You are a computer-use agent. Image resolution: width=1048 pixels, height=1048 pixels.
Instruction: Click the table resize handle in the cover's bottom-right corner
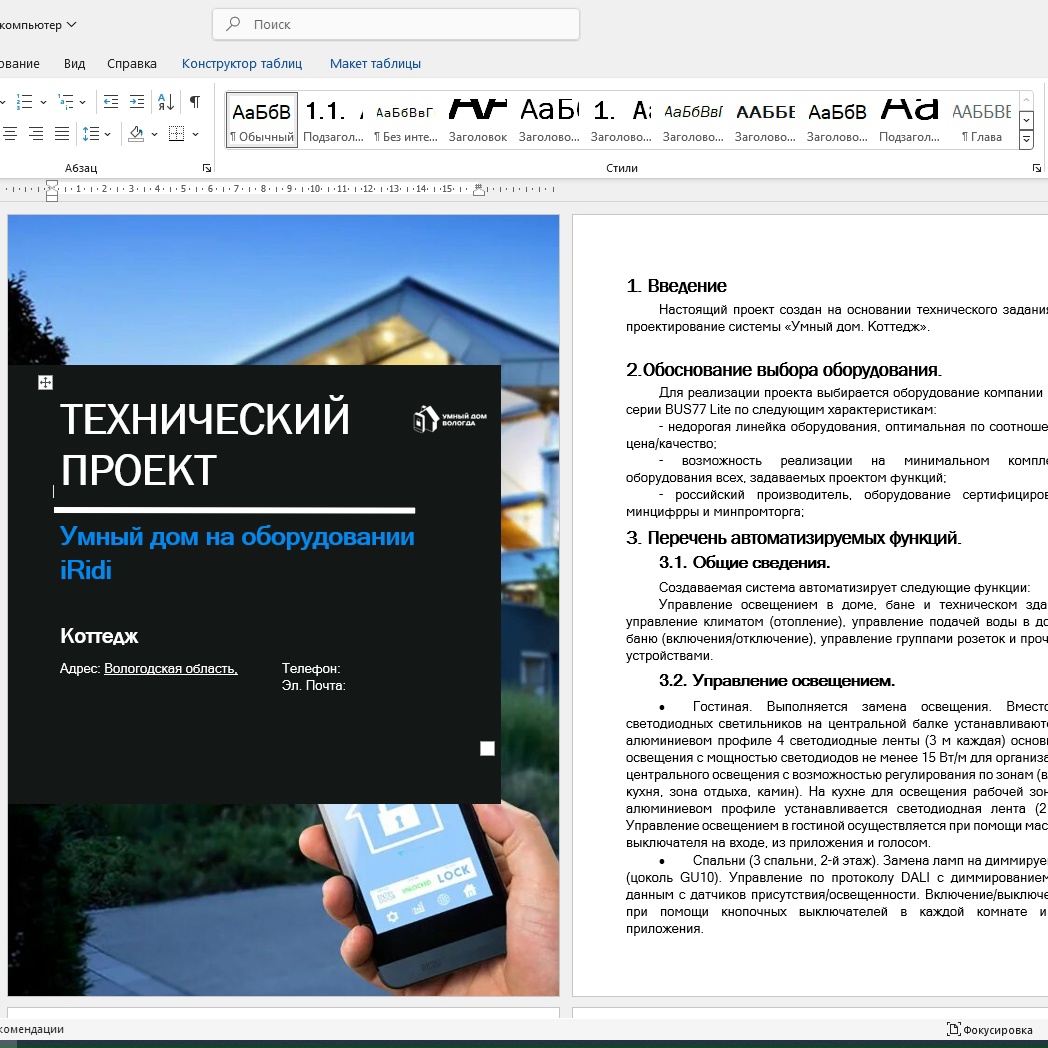tap(487, 749)
